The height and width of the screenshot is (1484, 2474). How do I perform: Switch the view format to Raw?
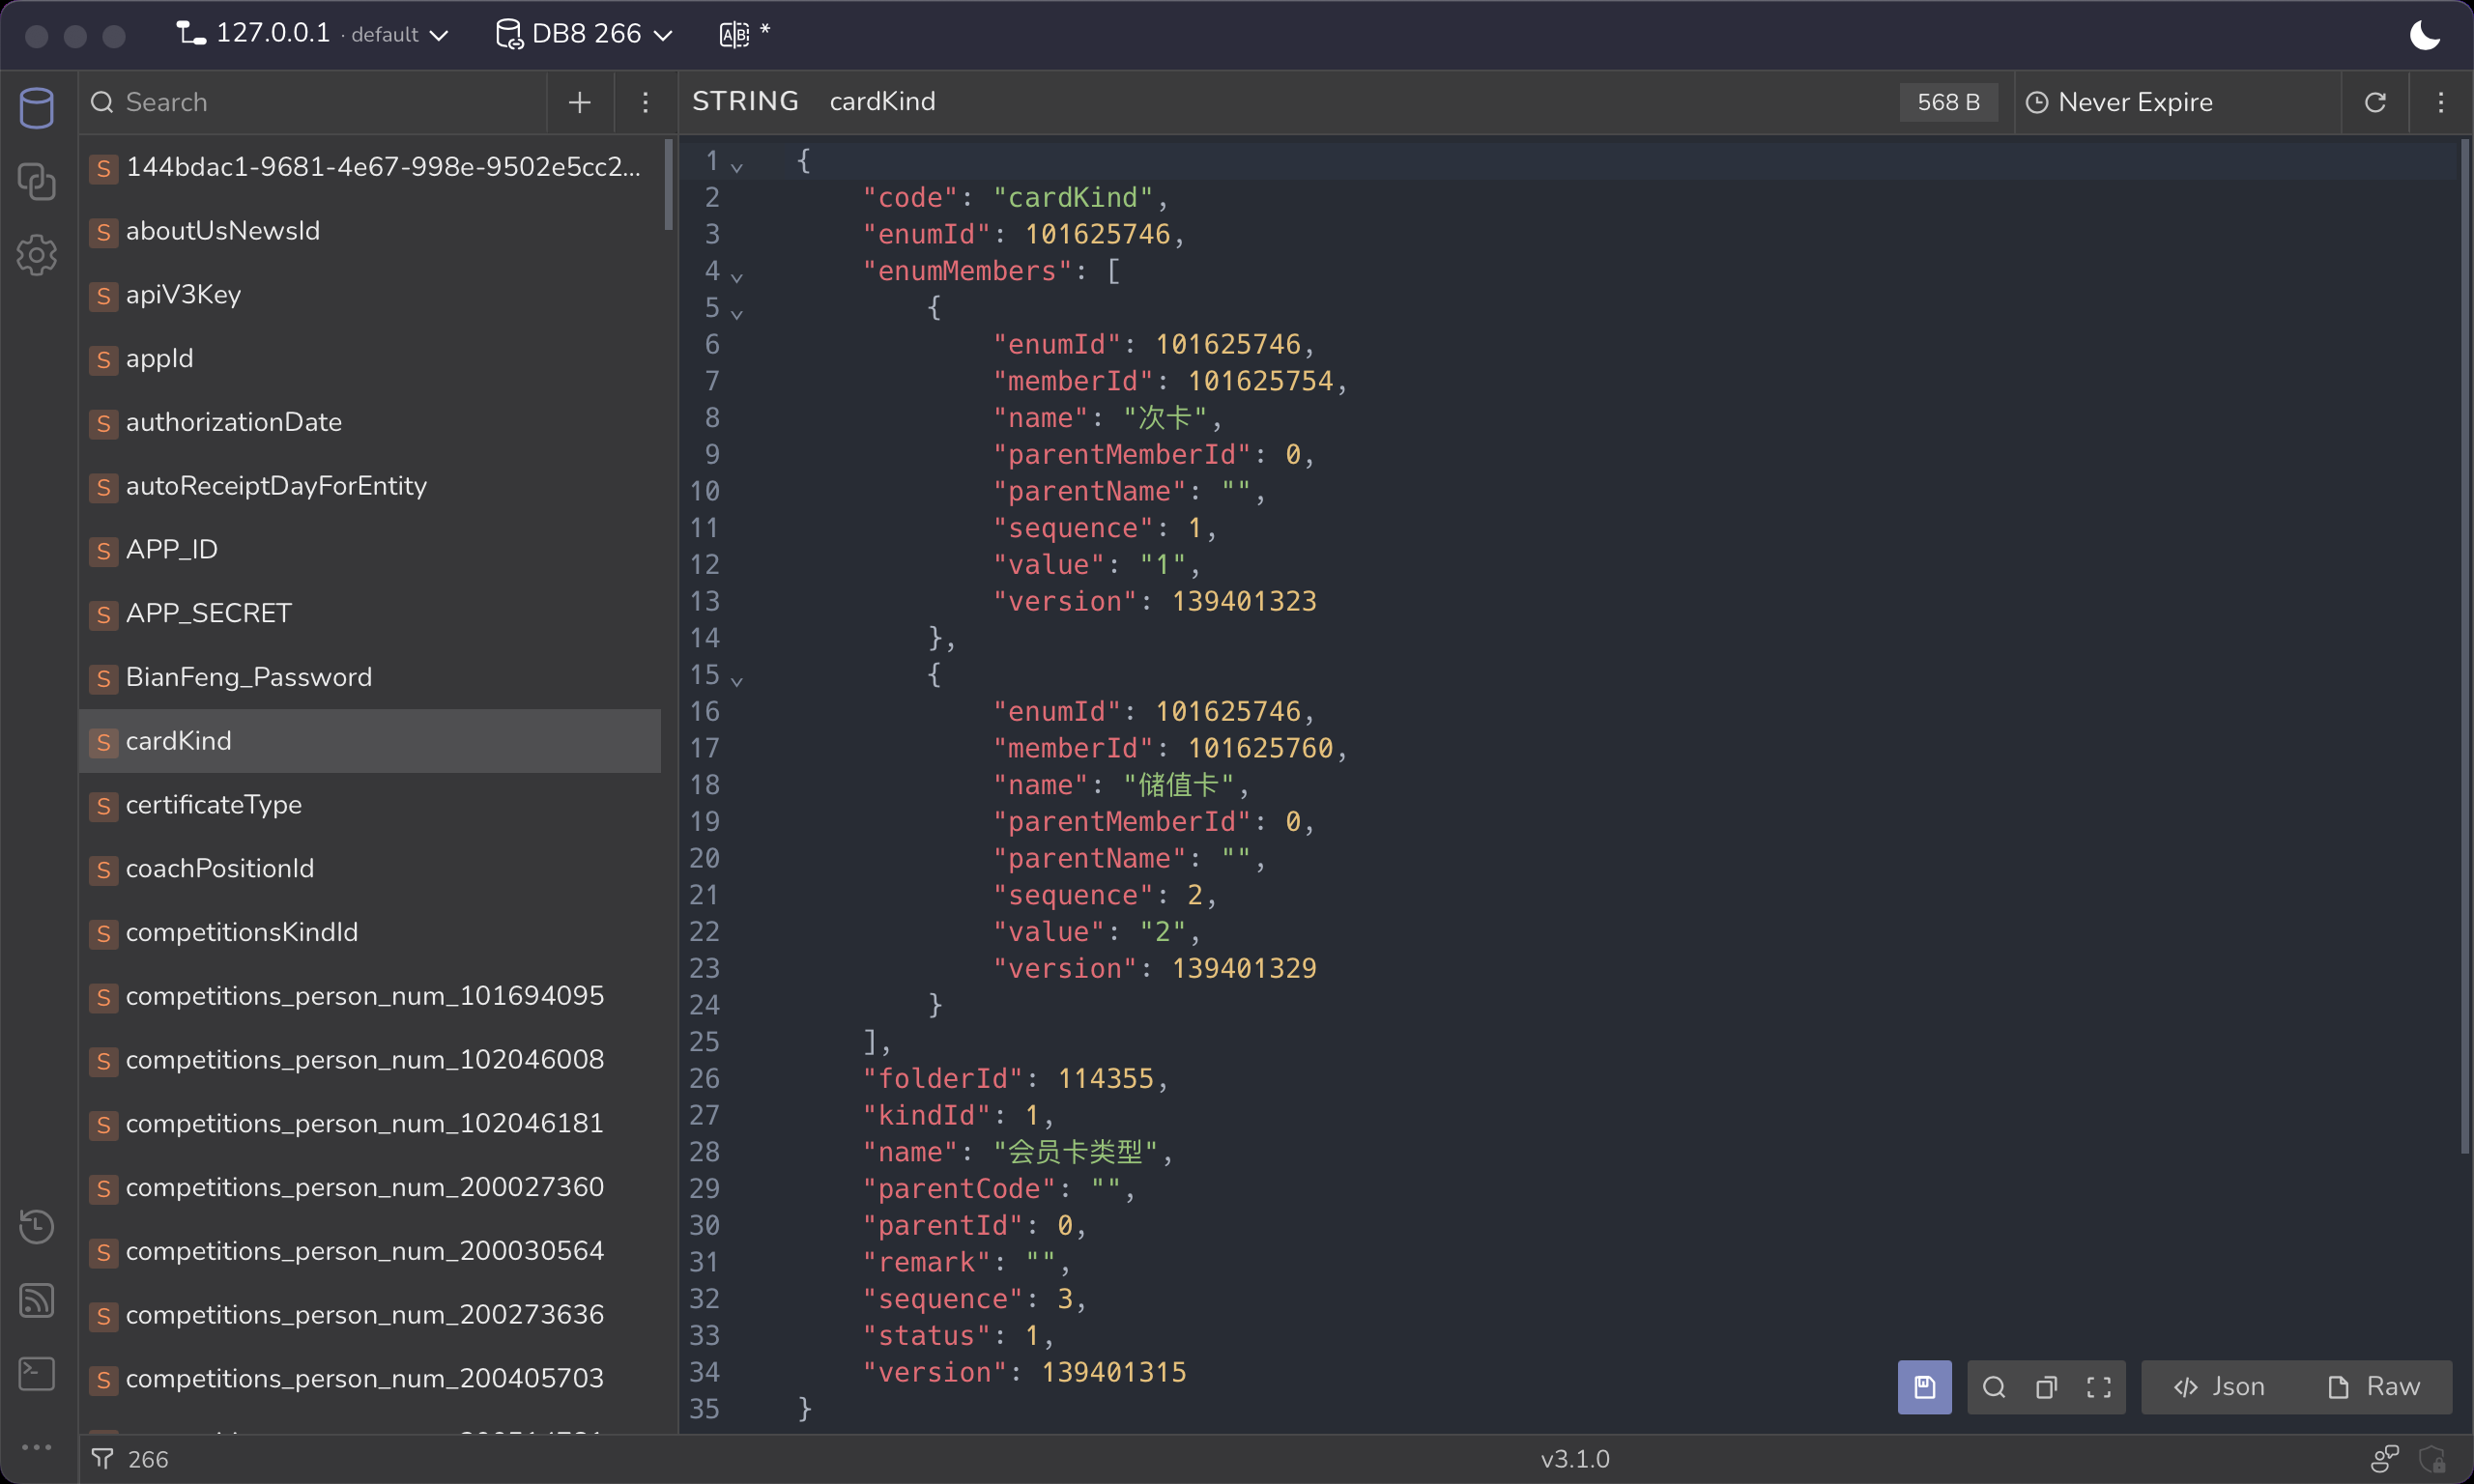[x=2374, y=1387]
